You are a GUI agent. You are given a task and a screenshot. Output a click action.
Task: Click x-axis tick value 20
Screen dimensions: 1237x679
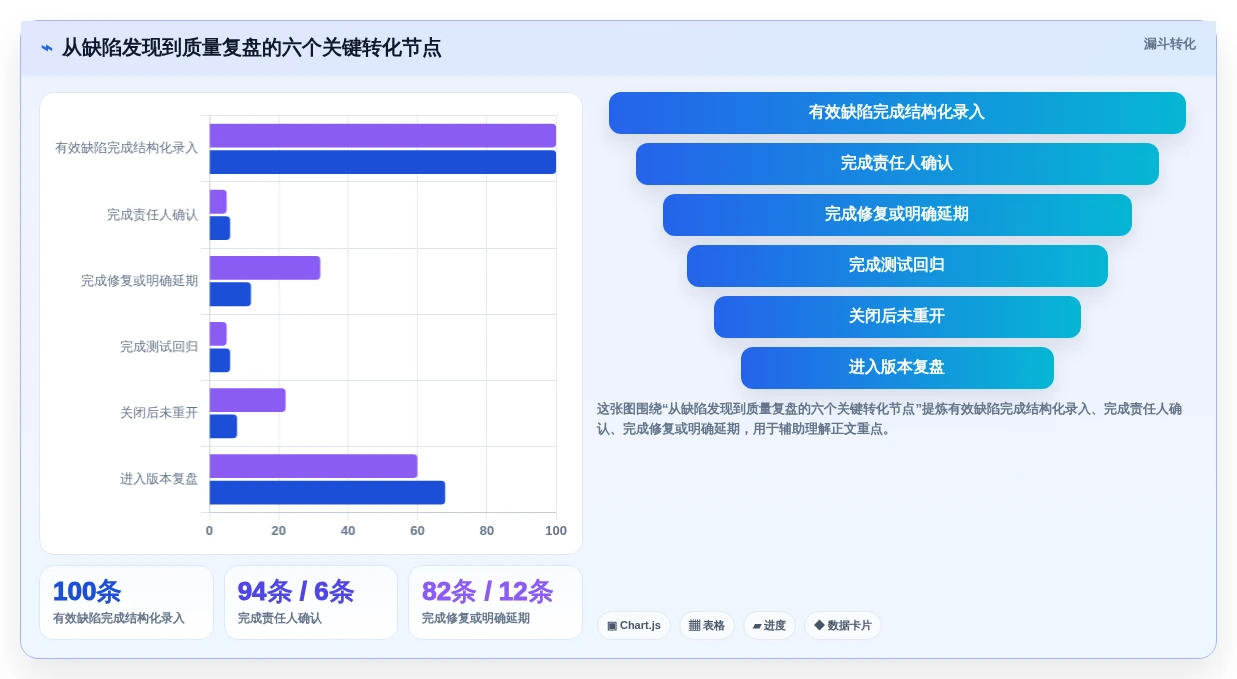tap(278, 531)
